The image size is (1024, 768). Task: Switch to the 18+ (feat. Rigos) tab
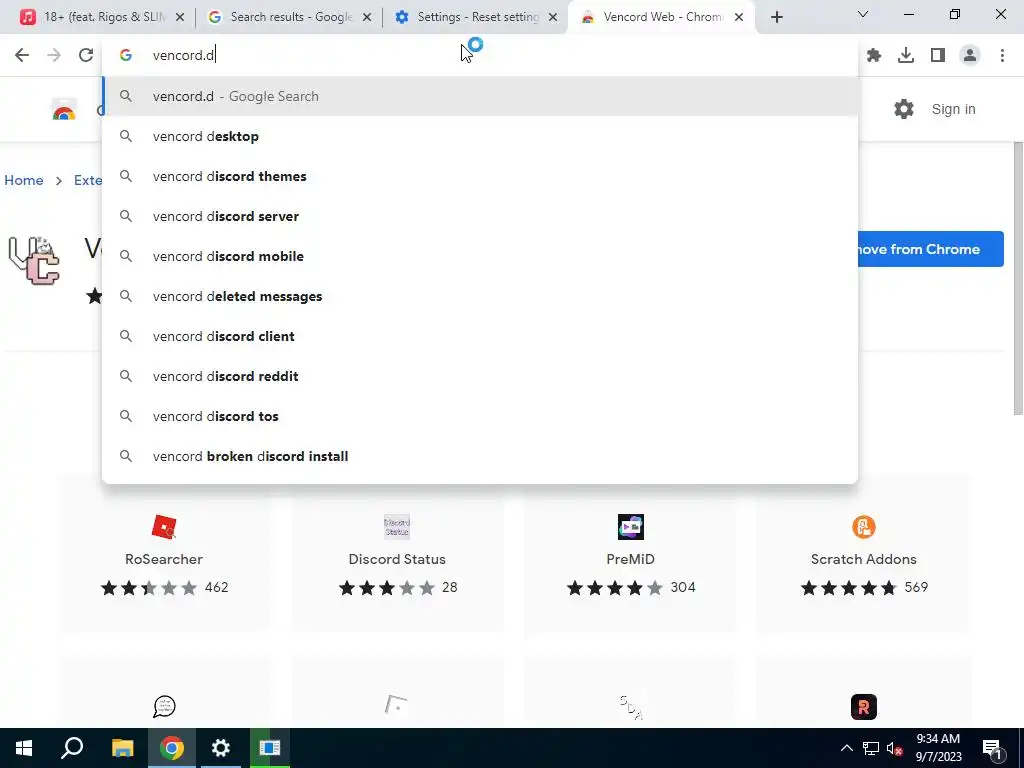[x=103, y=17]
